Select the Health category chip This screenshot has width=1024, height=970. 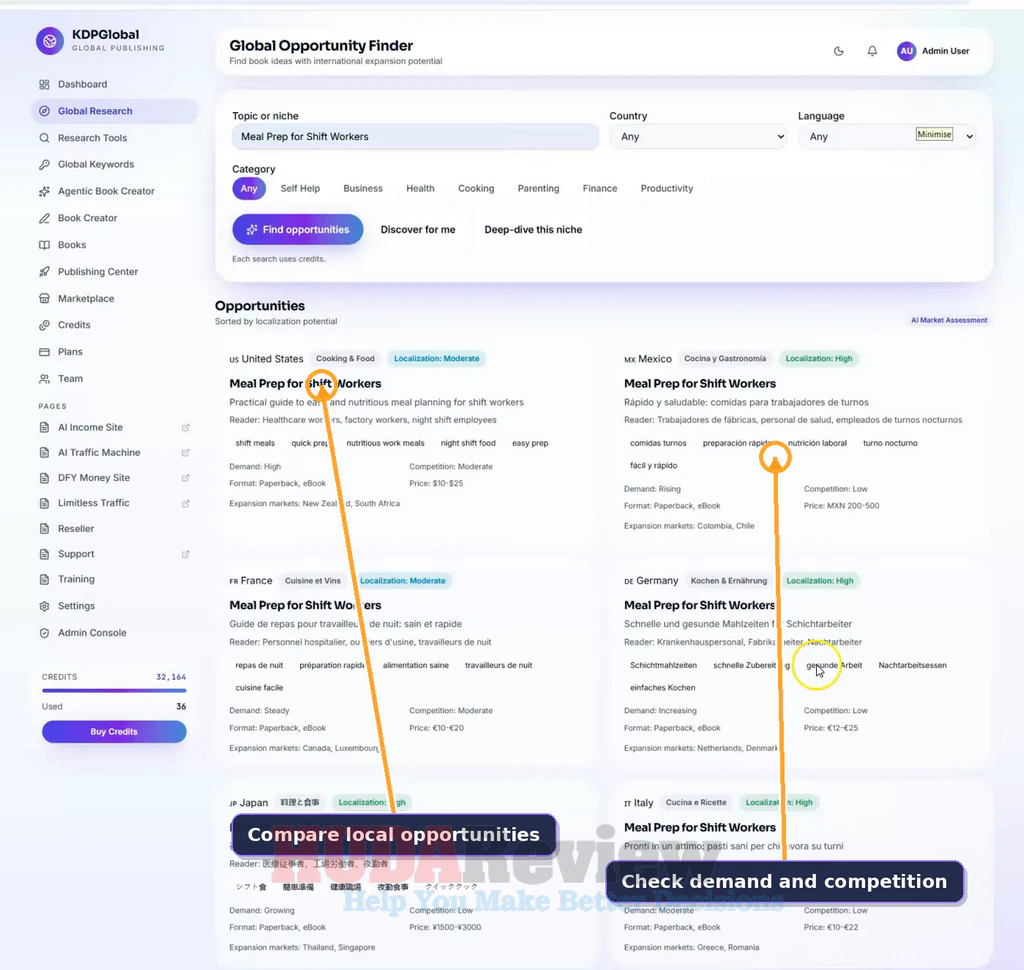click(x=421, y=189)
